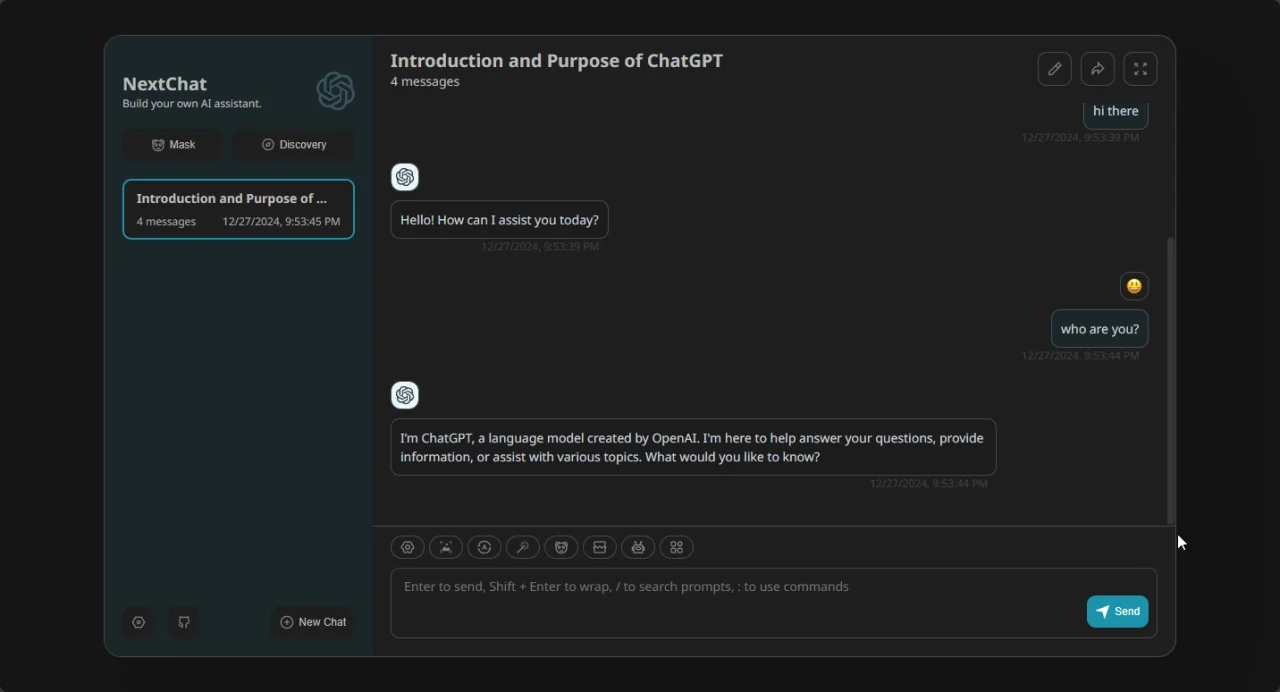Click the chat area vertical scrollbar
The height and width of the screenshot is (692, 1280).
point(1171,380)
